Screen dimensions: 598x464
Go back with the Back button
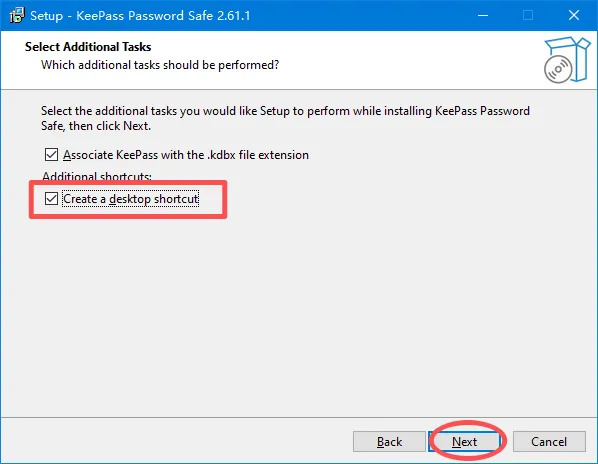(389, 442)
